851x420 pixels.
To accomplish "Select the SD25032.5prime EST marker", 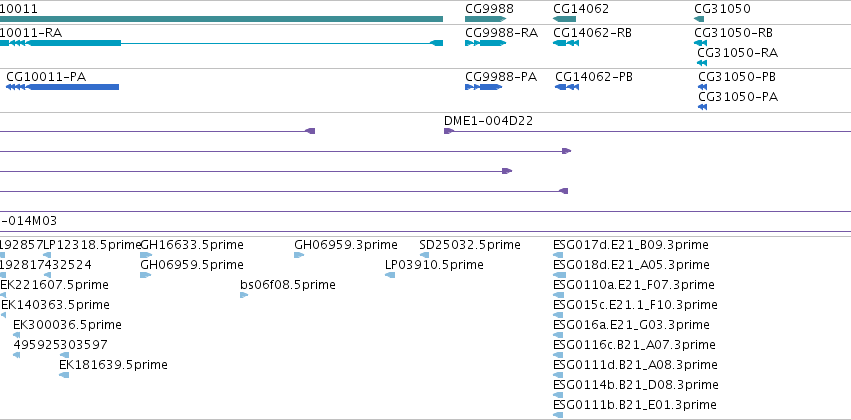I will (x=424, y=255).
